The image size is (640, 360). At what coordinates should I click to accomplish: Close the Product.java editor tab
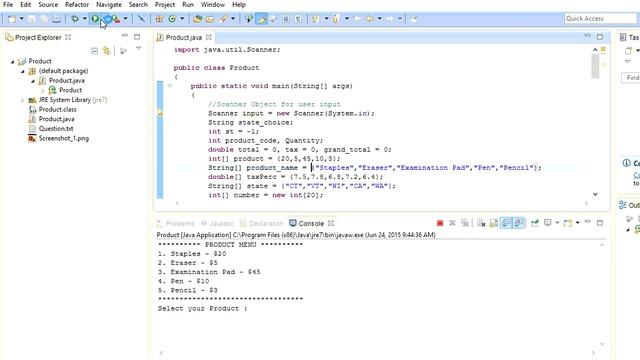coord(209,37)
